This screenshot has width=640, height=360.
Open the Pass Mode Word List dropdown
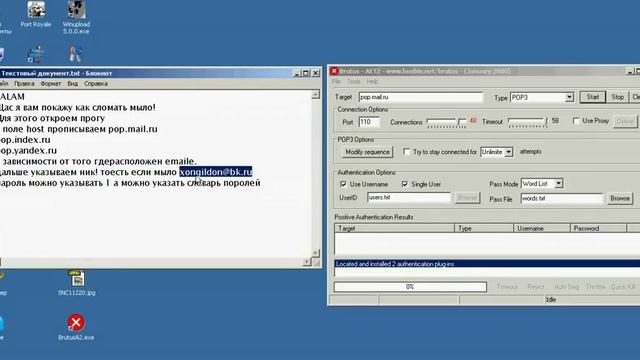(558, 184)
